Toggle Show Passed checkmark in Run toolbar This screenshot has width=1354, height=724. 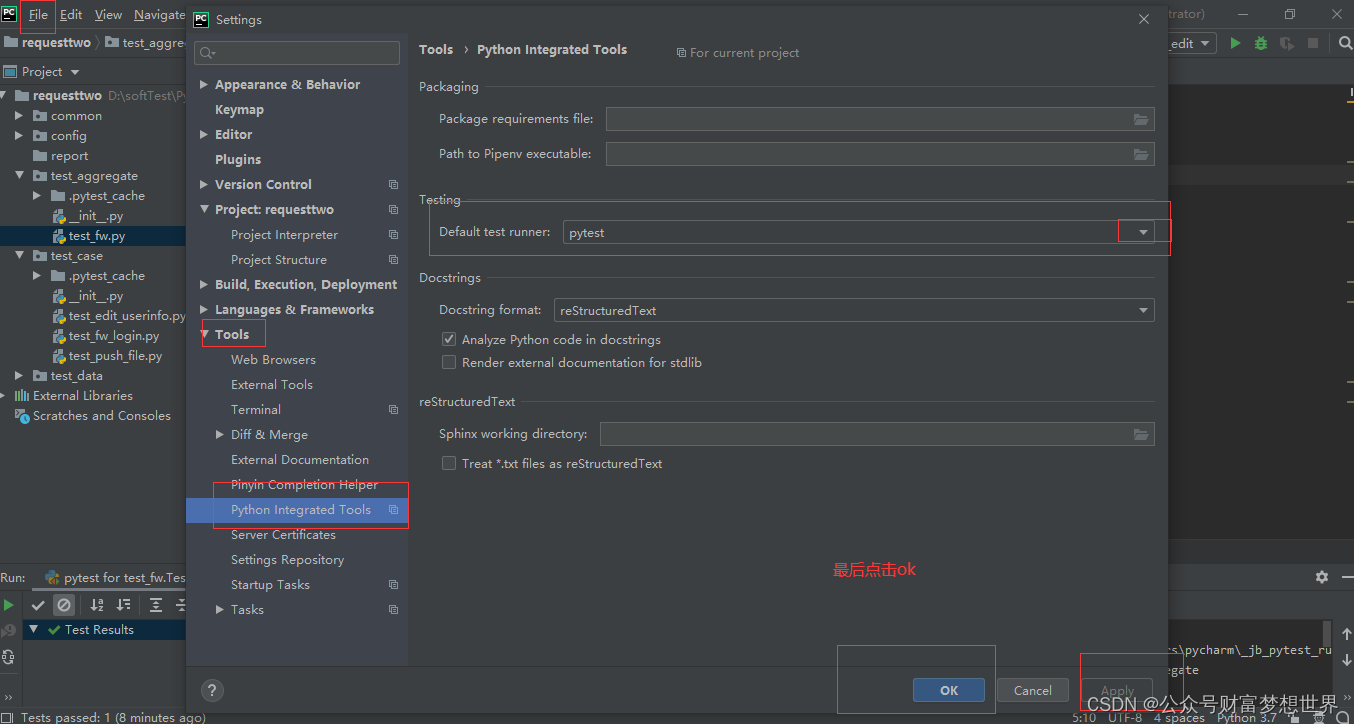38,605
